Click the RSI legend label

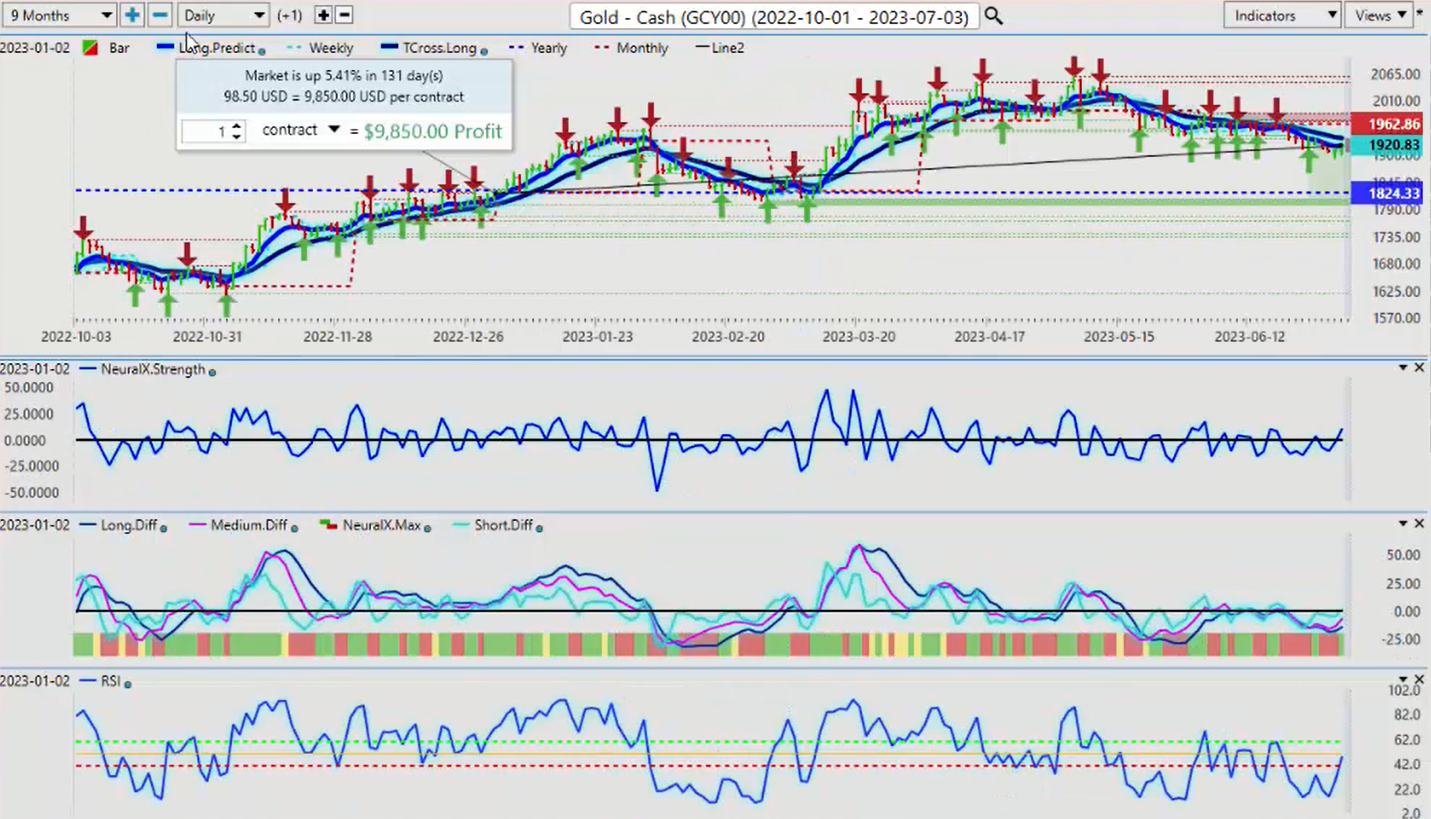pos(110,681)
